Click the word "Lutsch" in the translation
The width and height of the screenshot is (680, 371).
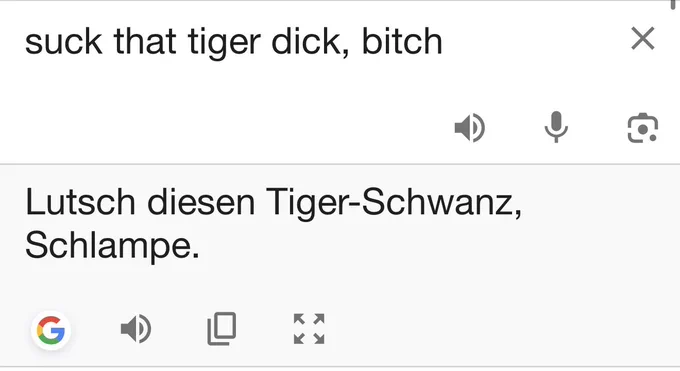(x=80, y=202)
